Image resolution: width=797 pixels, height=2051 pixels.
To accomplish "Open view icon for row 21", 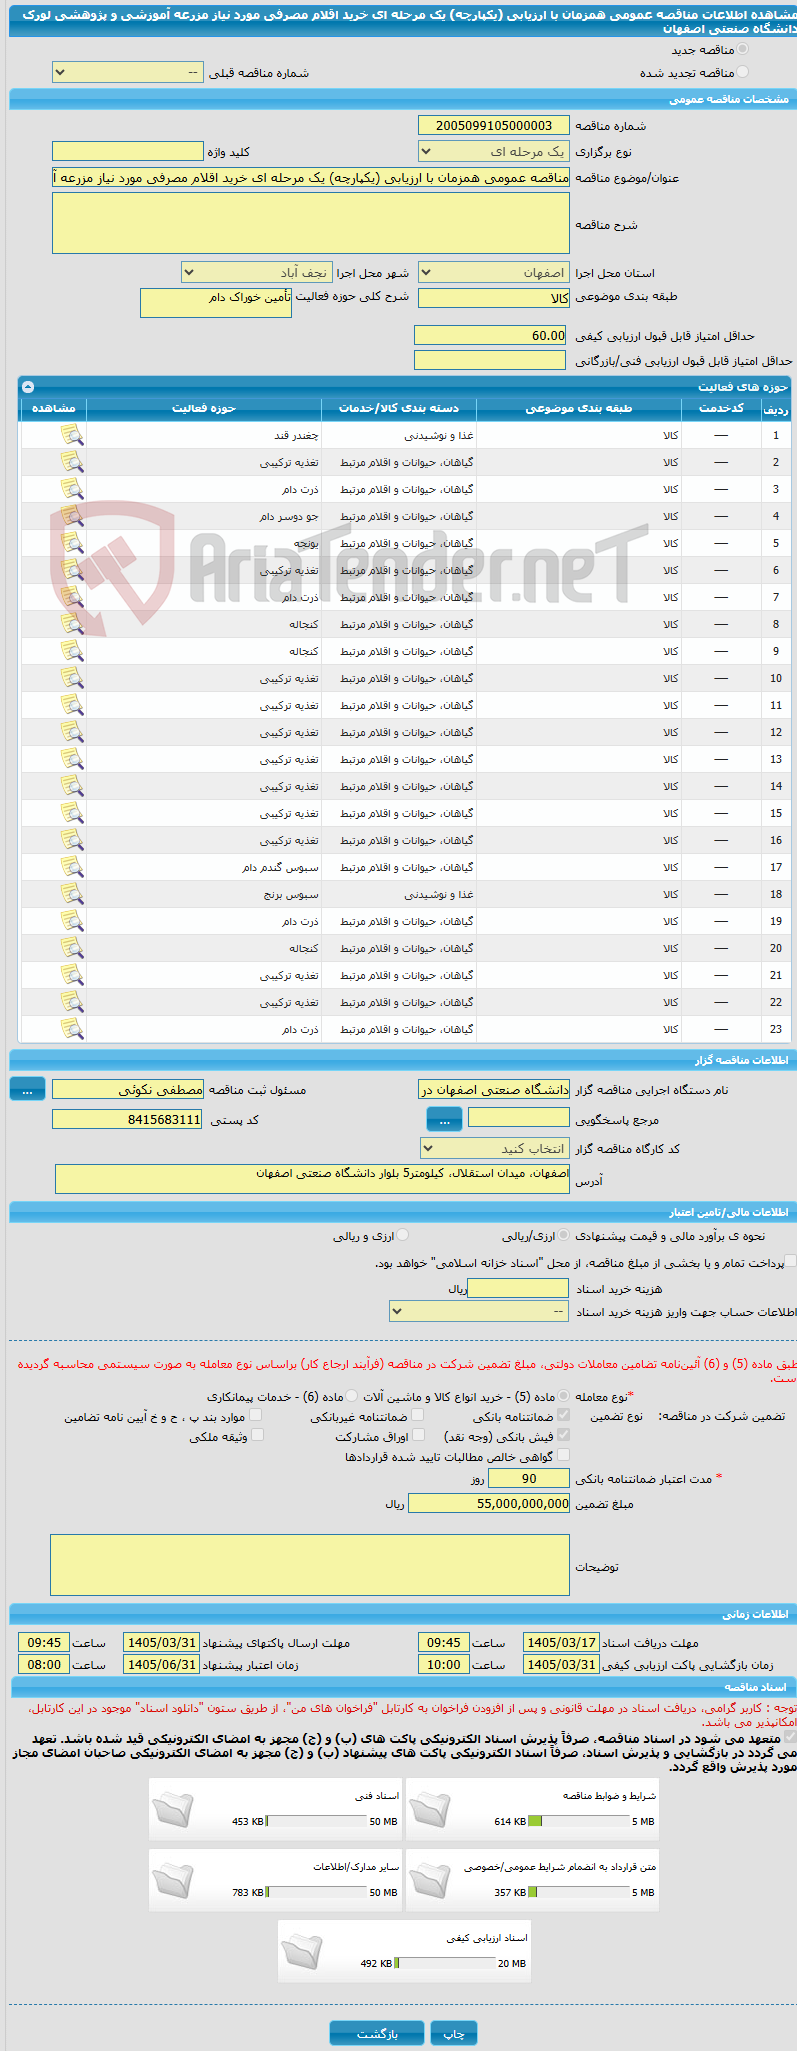I will 71,975.
